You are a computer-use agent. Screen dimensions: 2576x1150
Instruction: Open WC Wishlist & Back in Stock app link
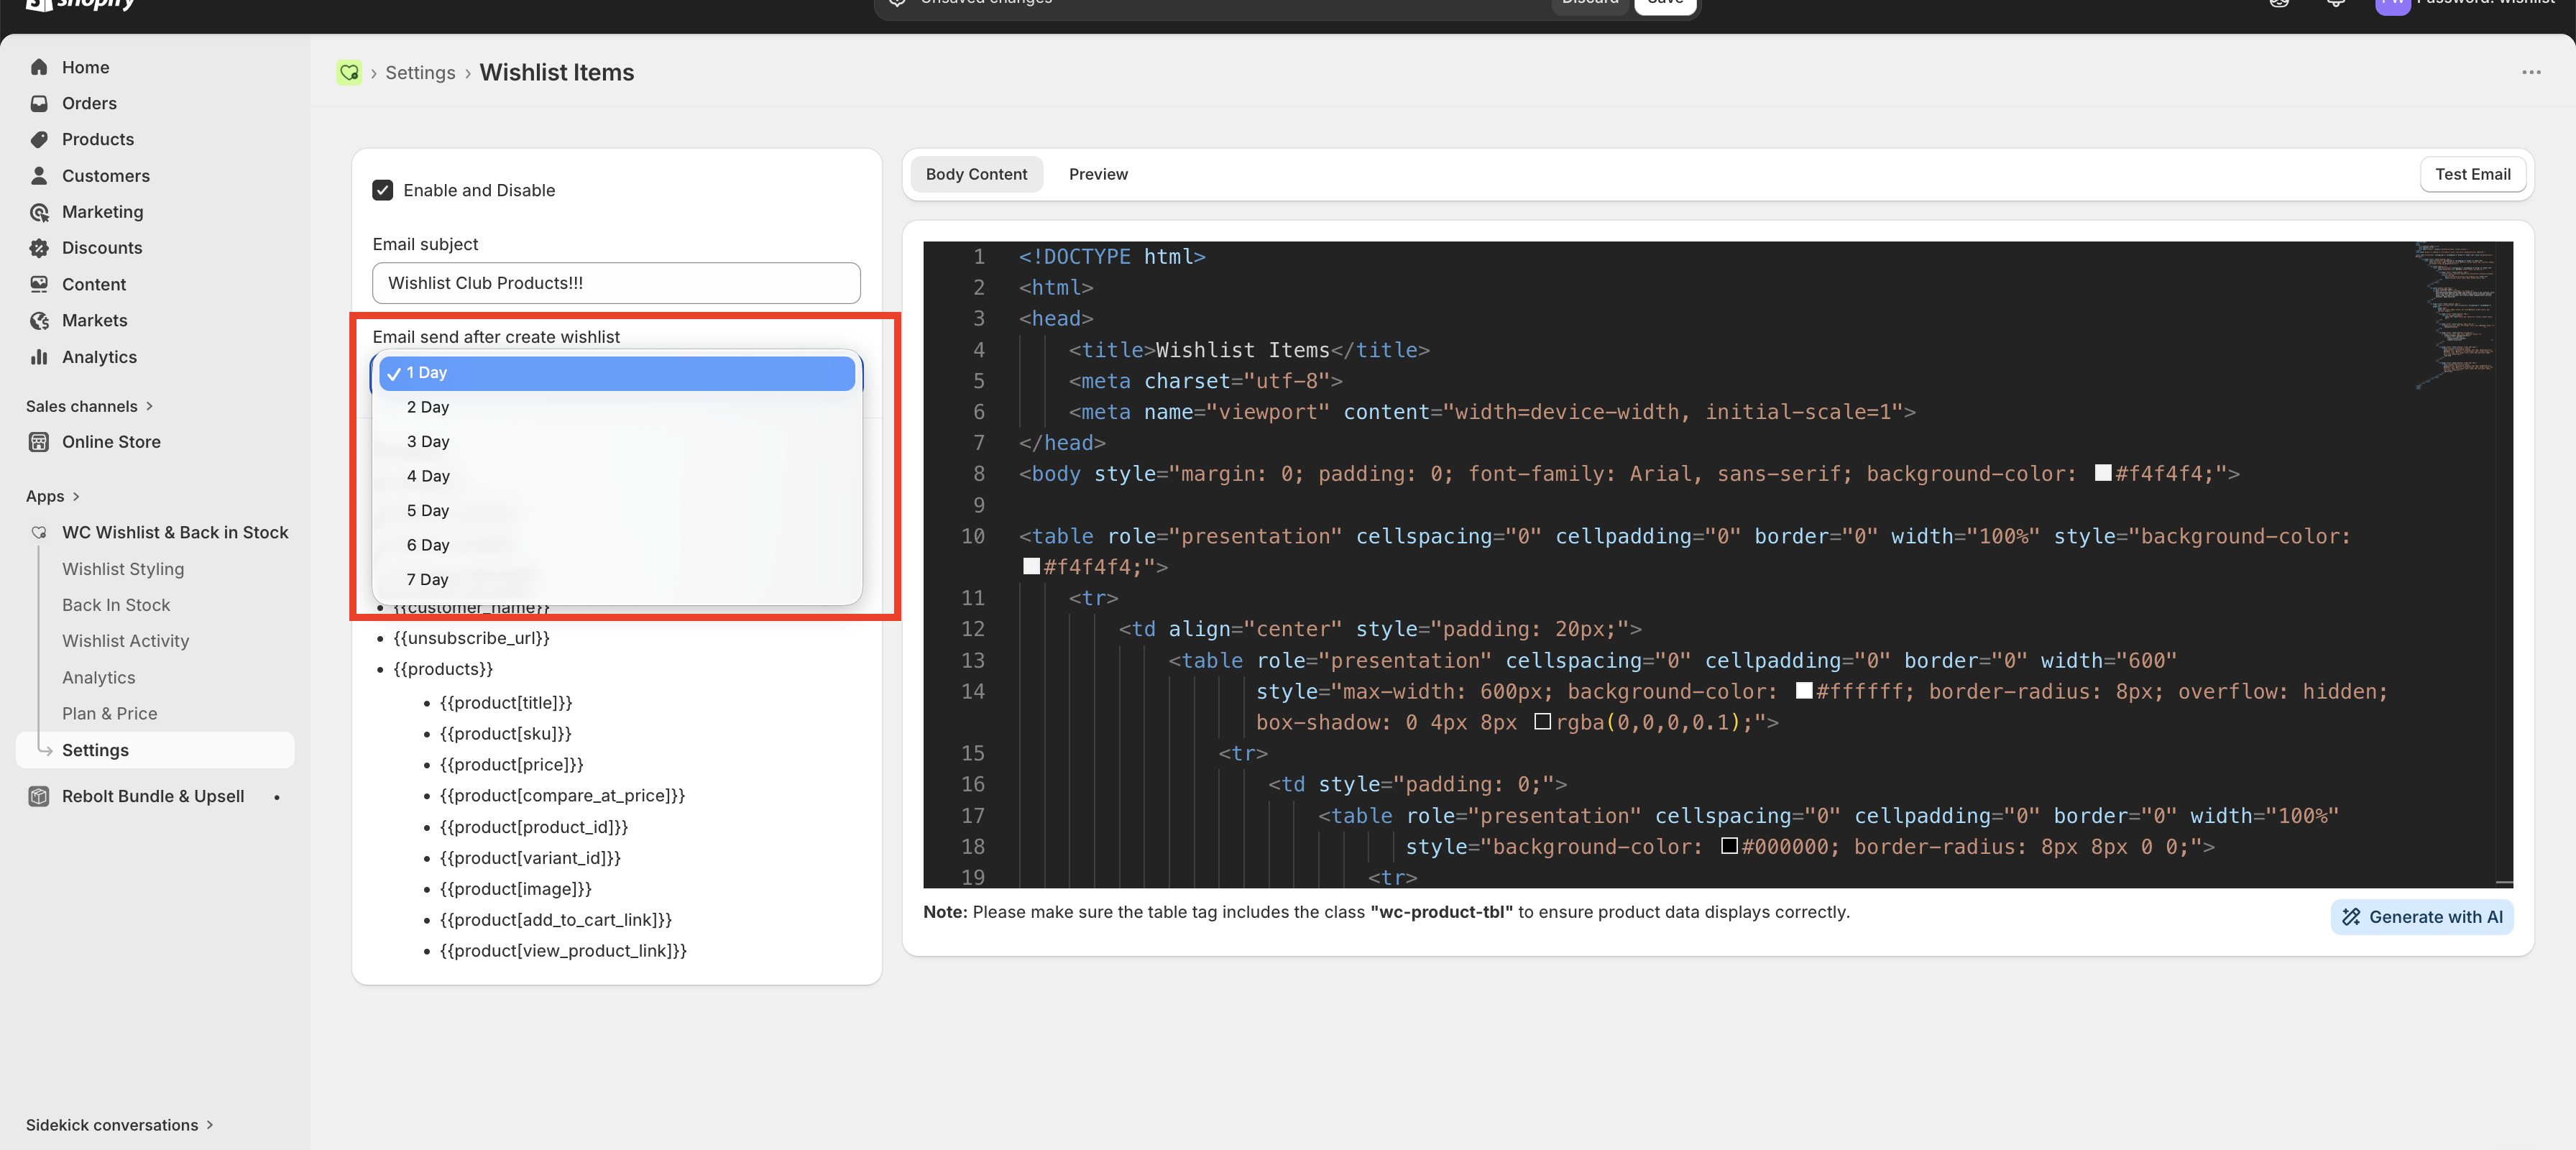175,532
